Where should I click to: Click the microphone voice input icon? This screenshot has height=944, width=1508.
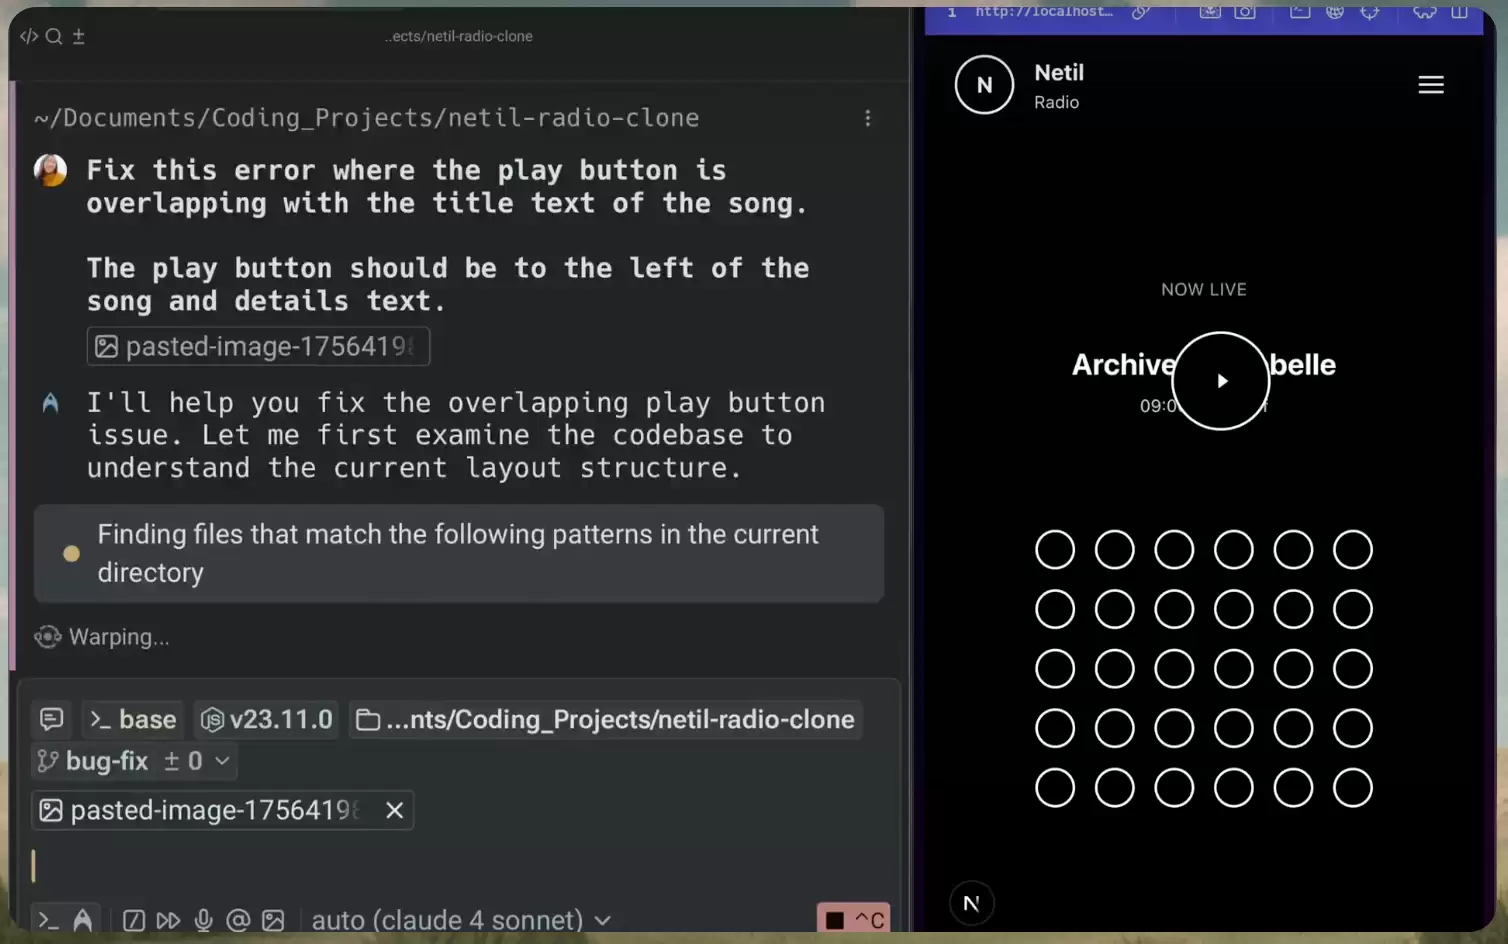[x=203, y=920]
